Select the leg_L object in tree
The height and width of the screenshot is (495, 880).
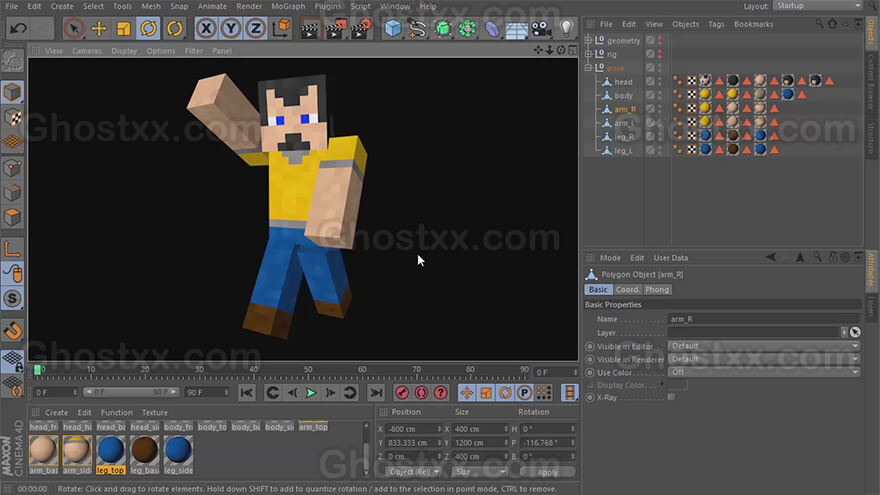click(x=623, y=150)
